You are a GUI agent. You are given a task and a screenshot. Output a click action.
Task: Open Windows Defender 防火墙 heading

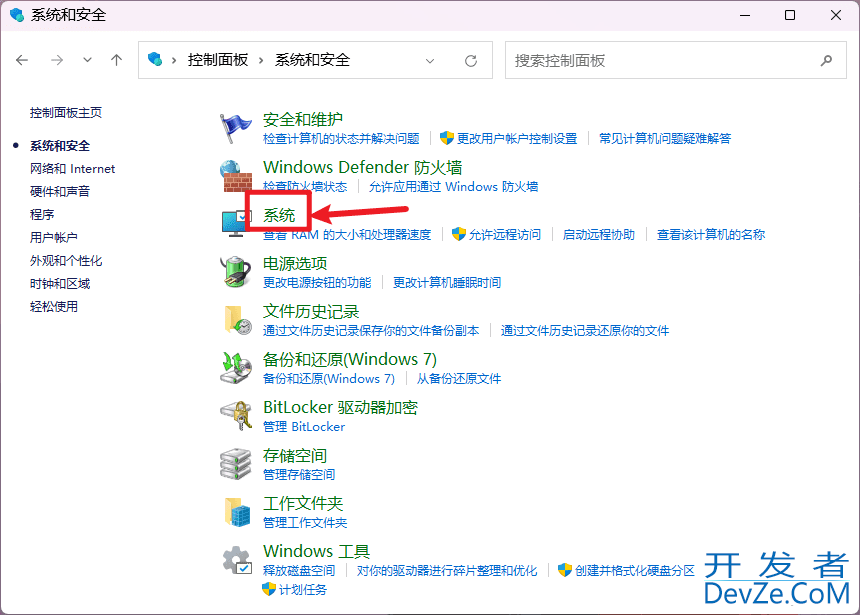(x=363, y=167)
